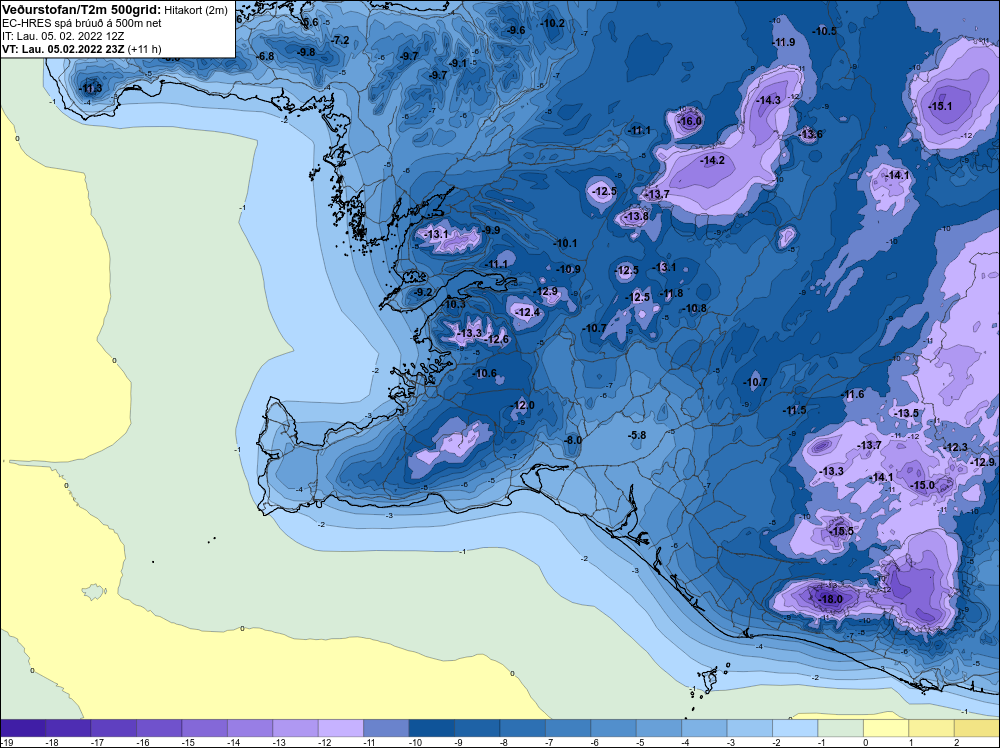Click the -9.2 temperature label

(423, 293)
